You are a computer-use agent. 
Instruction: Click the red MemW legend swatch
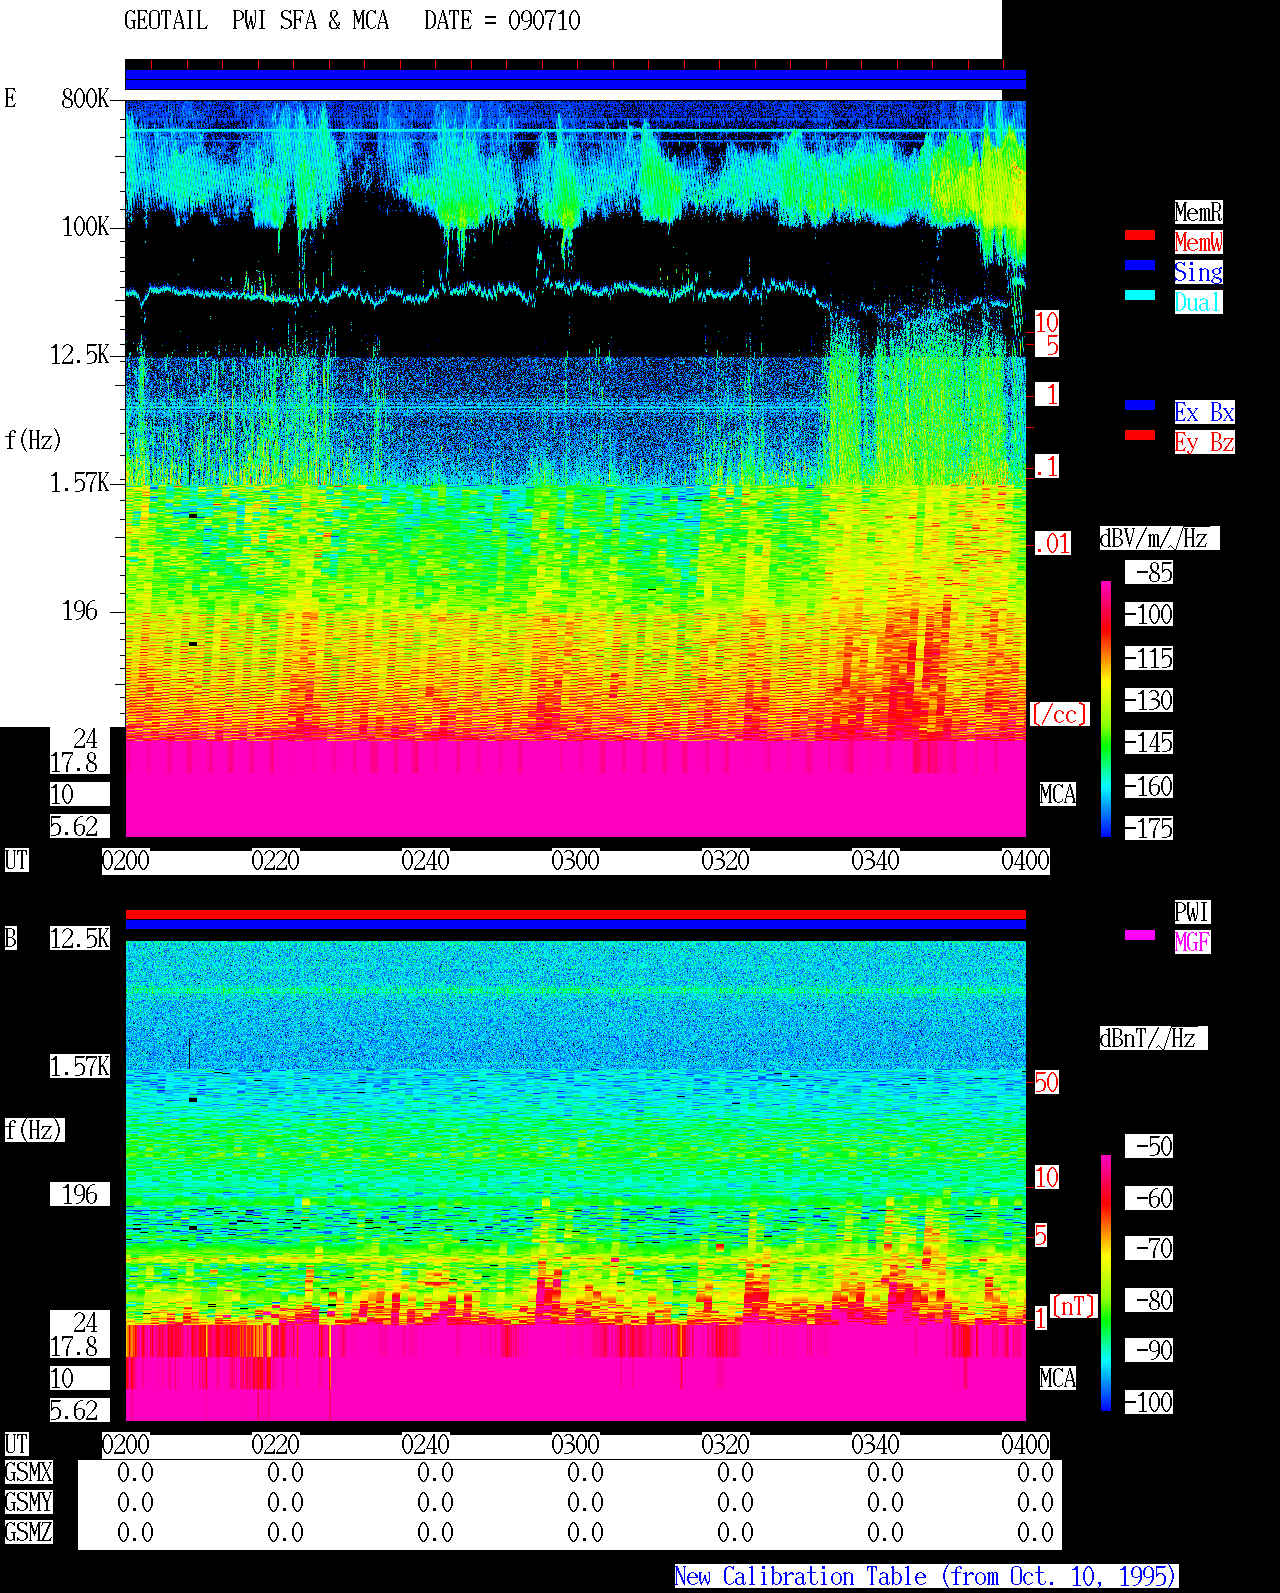click(1140, 235)
